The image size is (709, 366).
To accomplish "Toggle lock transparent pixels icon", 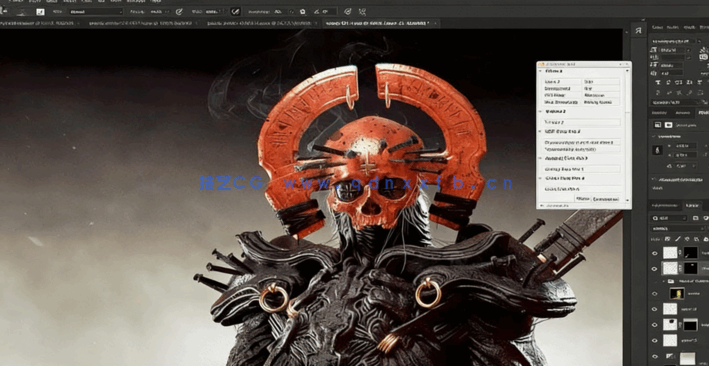I will tap(668, 239).
